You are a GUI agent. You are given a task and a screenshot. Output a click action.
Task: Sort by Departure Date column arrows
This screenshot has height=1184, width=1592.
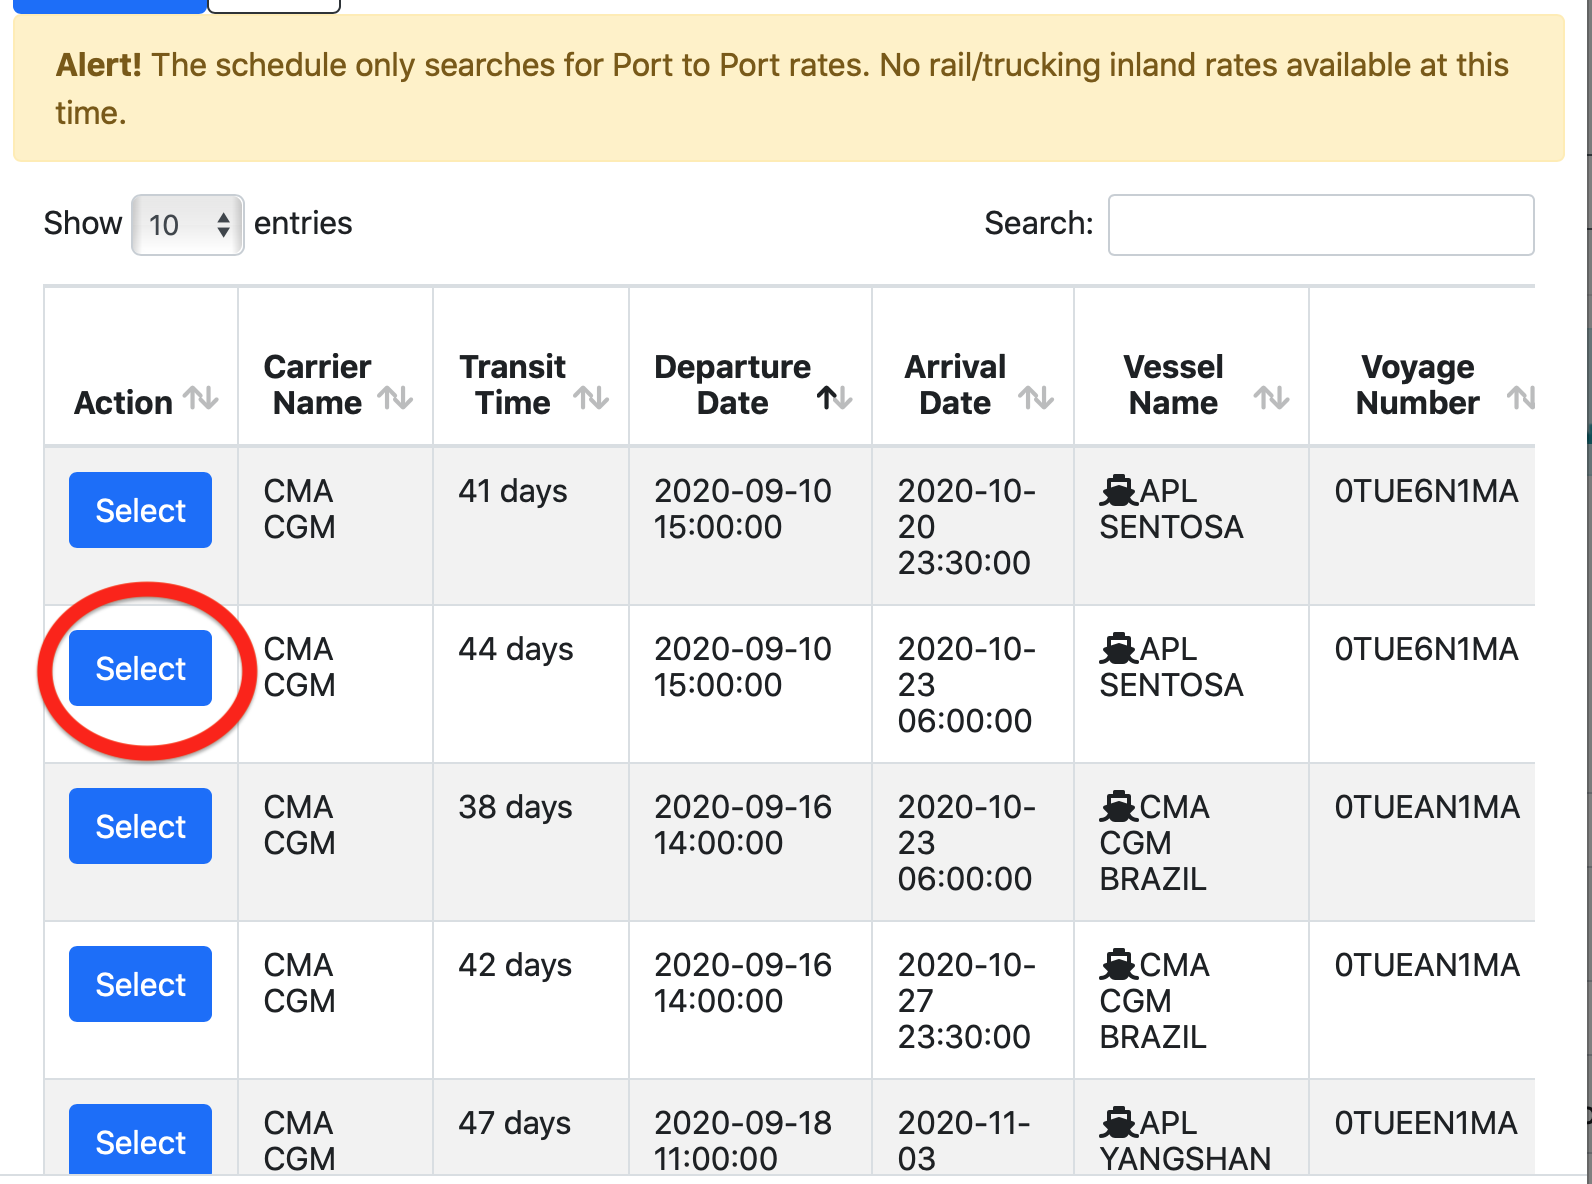coord(834,399)
